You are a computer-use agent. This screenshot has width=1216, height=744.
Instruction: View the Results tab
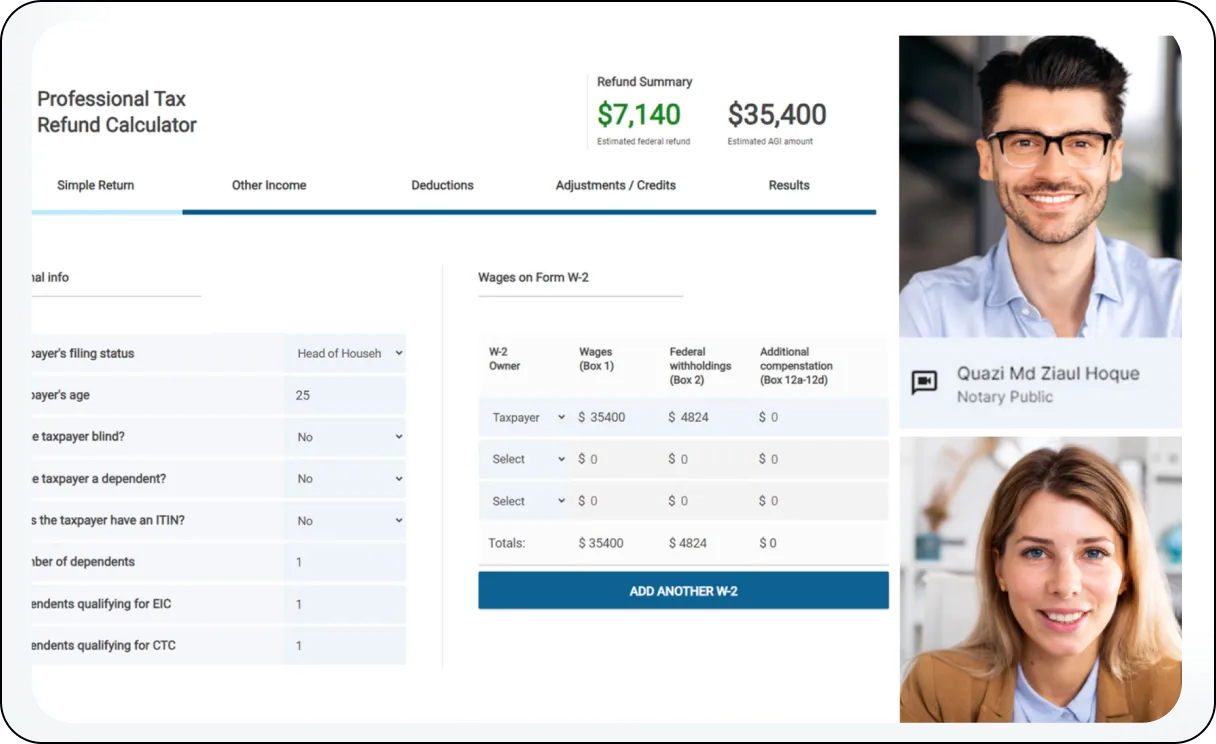[789, 185]
